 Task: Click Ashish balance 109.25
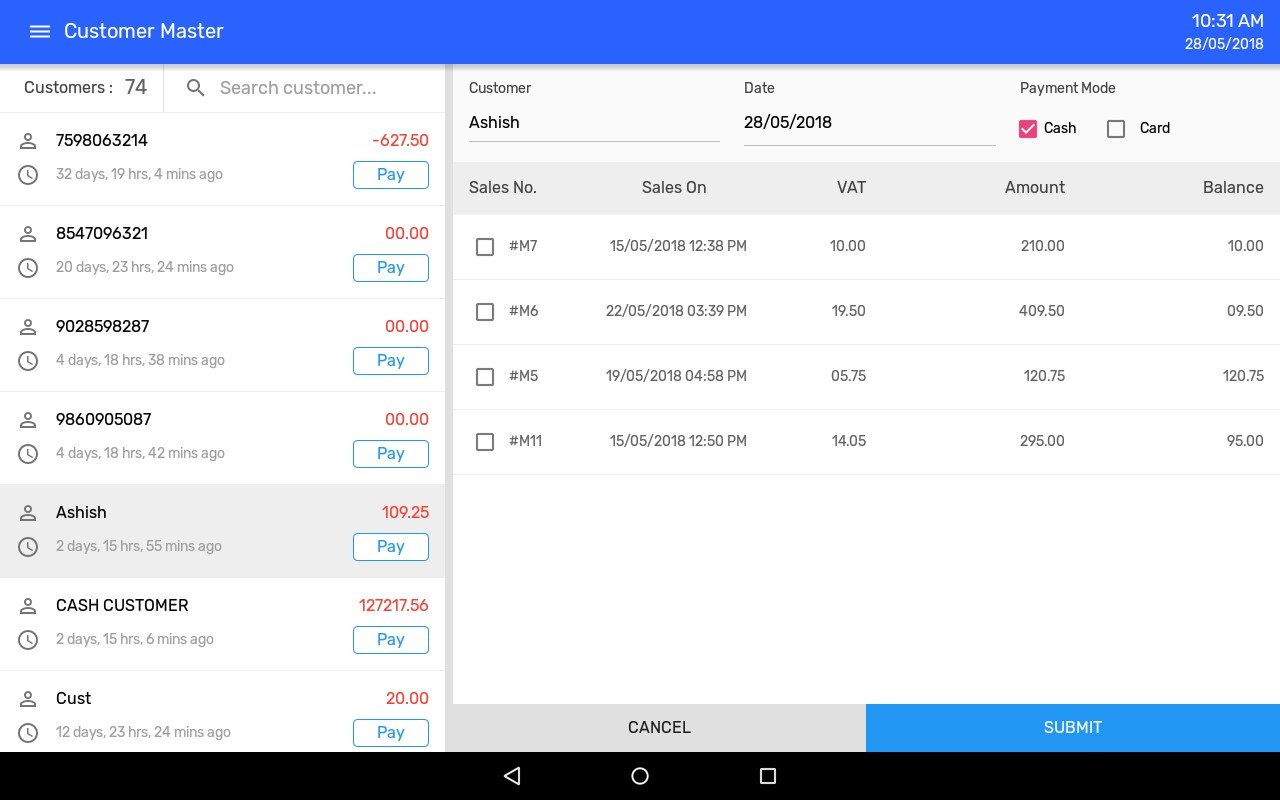click(x=405, y=513)
